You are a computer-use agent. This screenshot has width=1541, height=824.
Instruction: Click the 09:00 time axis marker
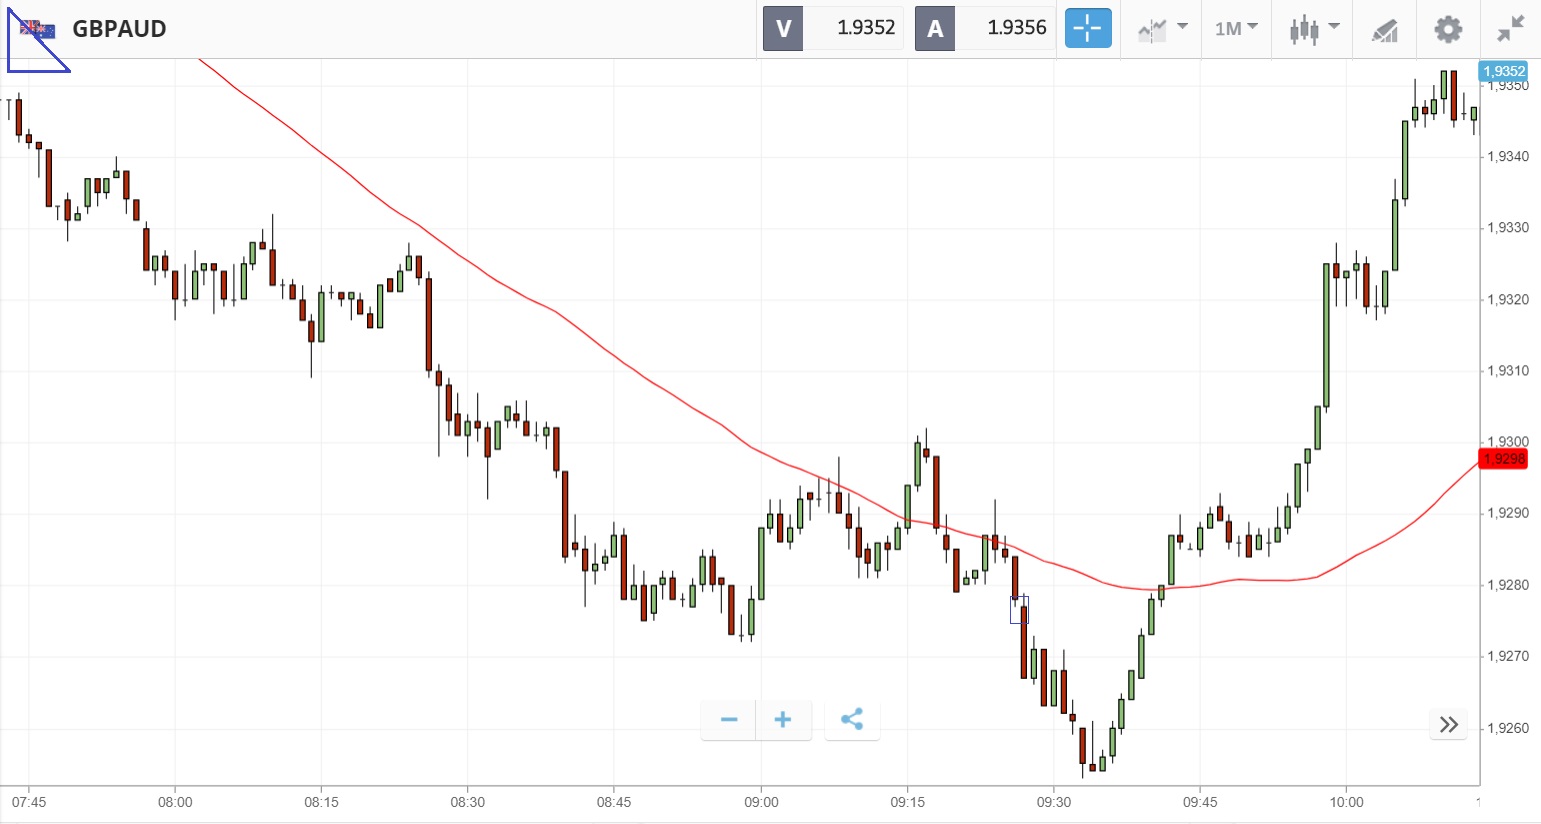(x=761, y=802)
